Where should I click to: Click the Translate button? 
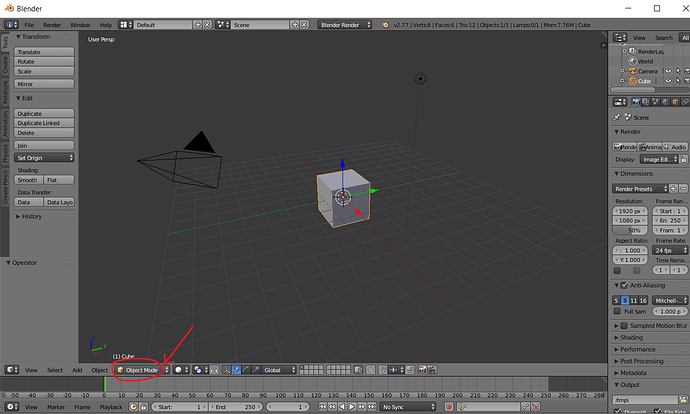pyautogui.click(x=44, y=52)
